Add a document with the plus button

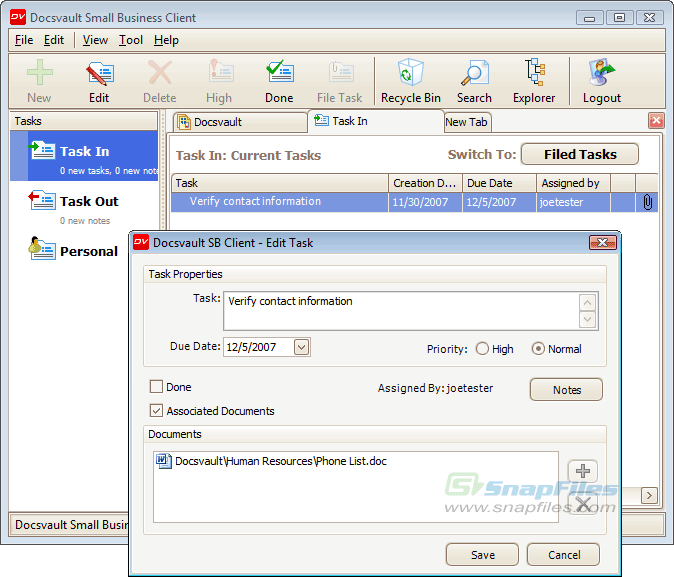583,471
